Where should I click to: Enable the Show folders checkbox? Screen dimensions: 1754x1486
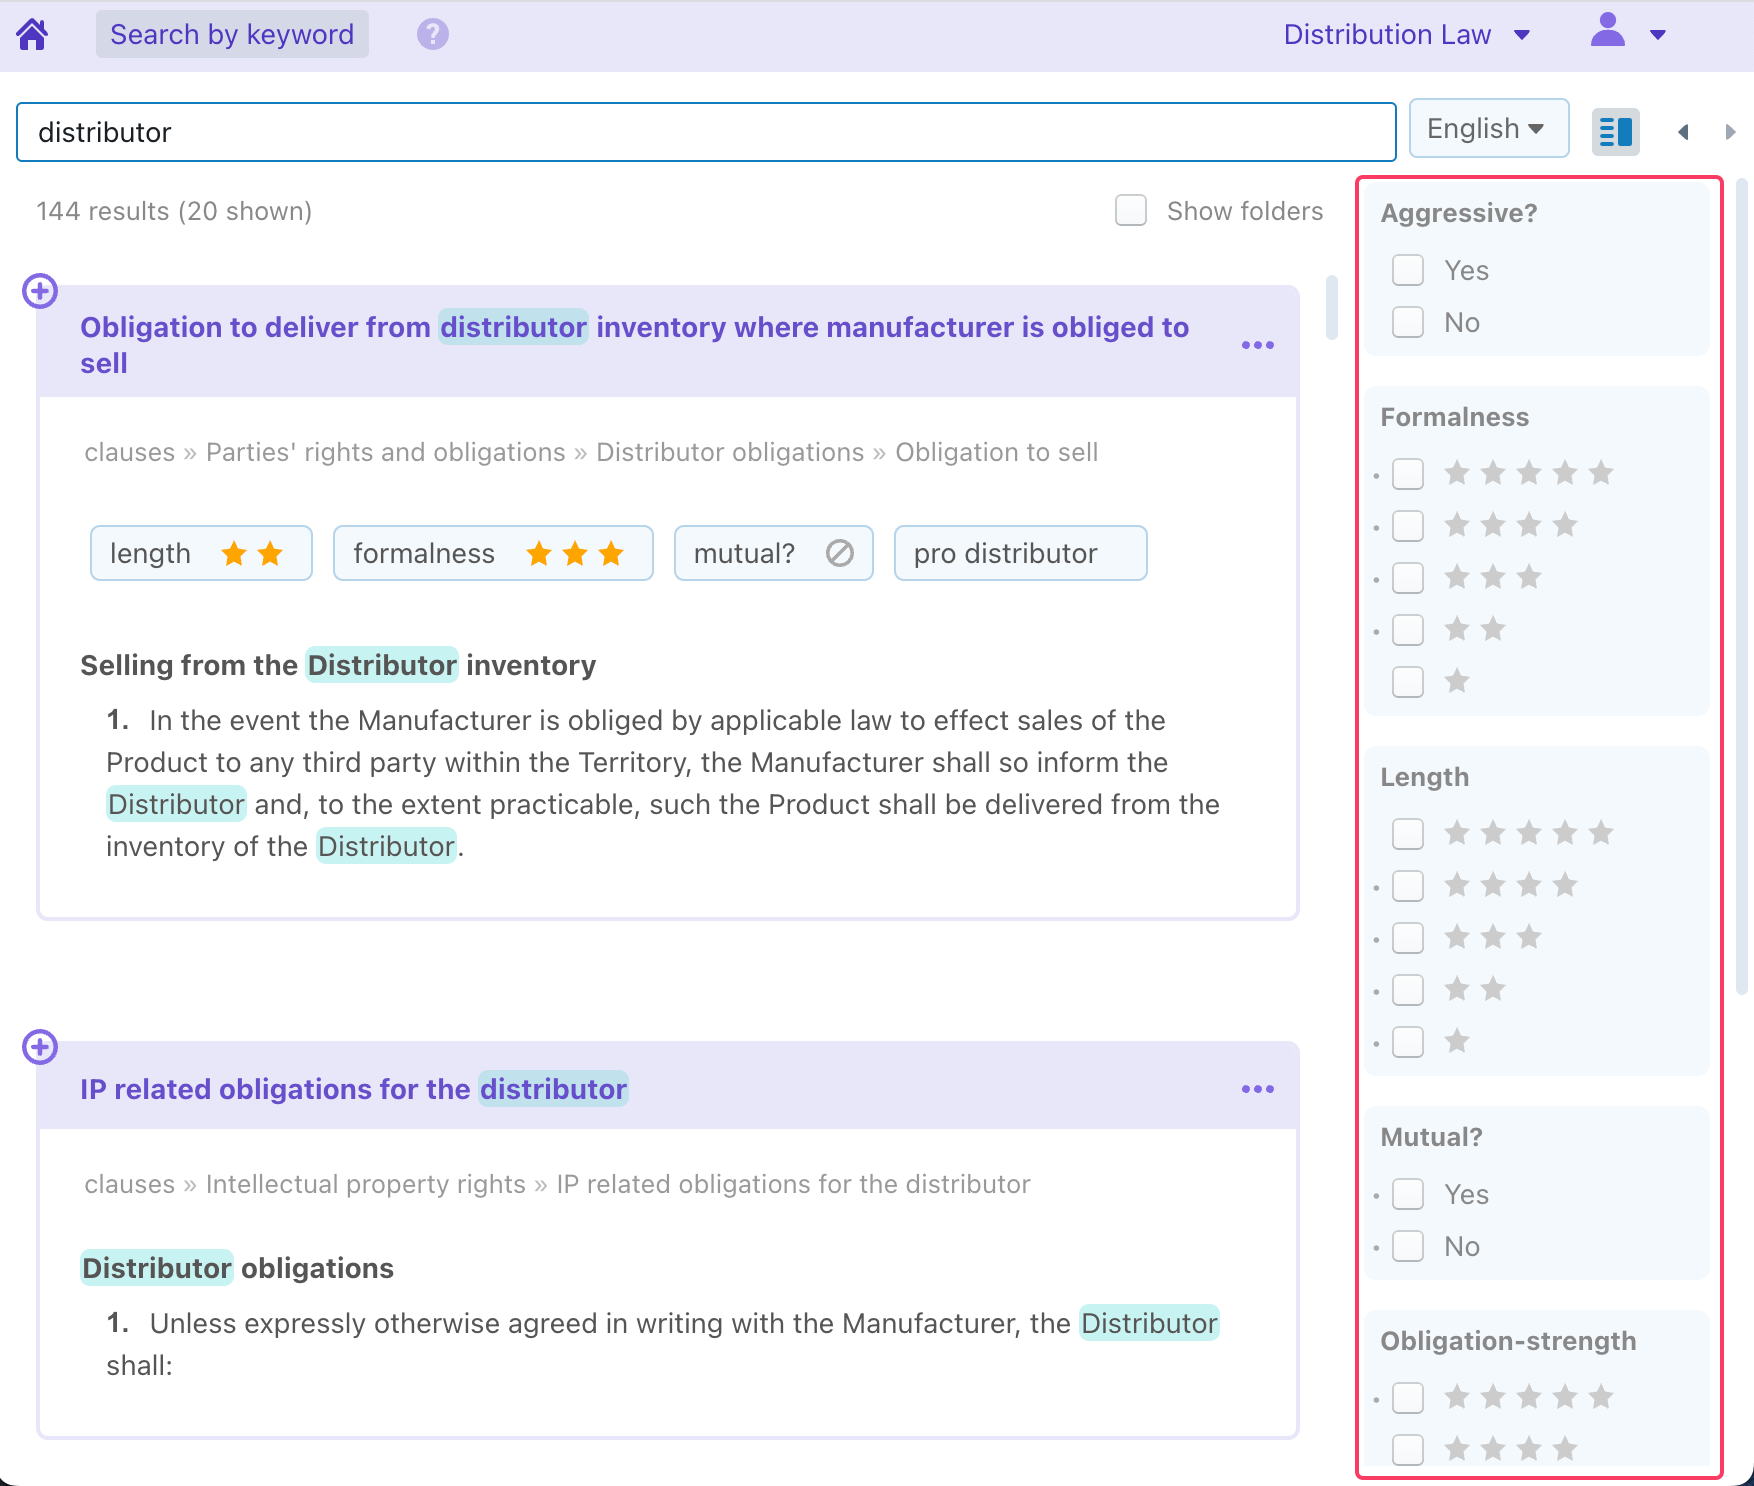tap(1131, 211)
